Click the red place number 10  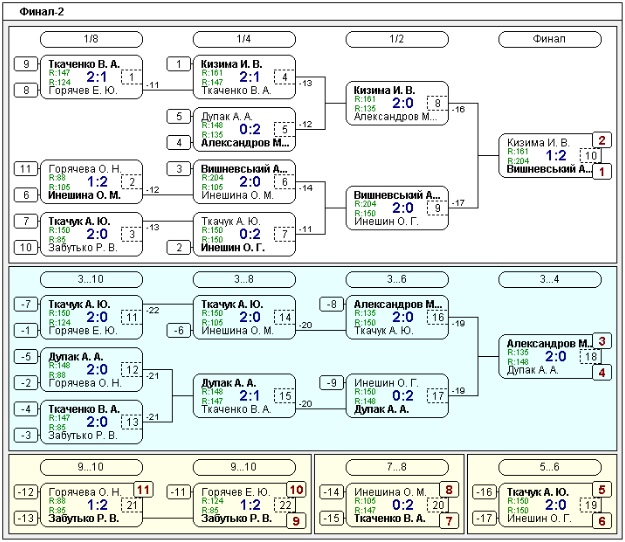[x=296, y=489]
